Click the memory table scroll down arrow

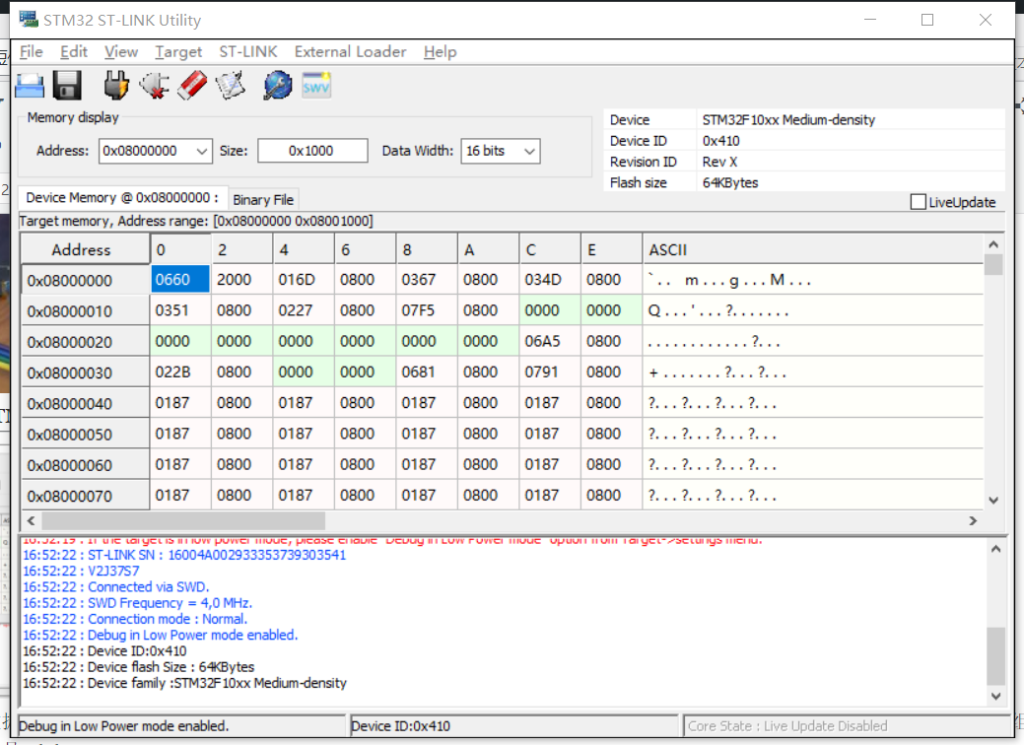[x=993, y=501]
